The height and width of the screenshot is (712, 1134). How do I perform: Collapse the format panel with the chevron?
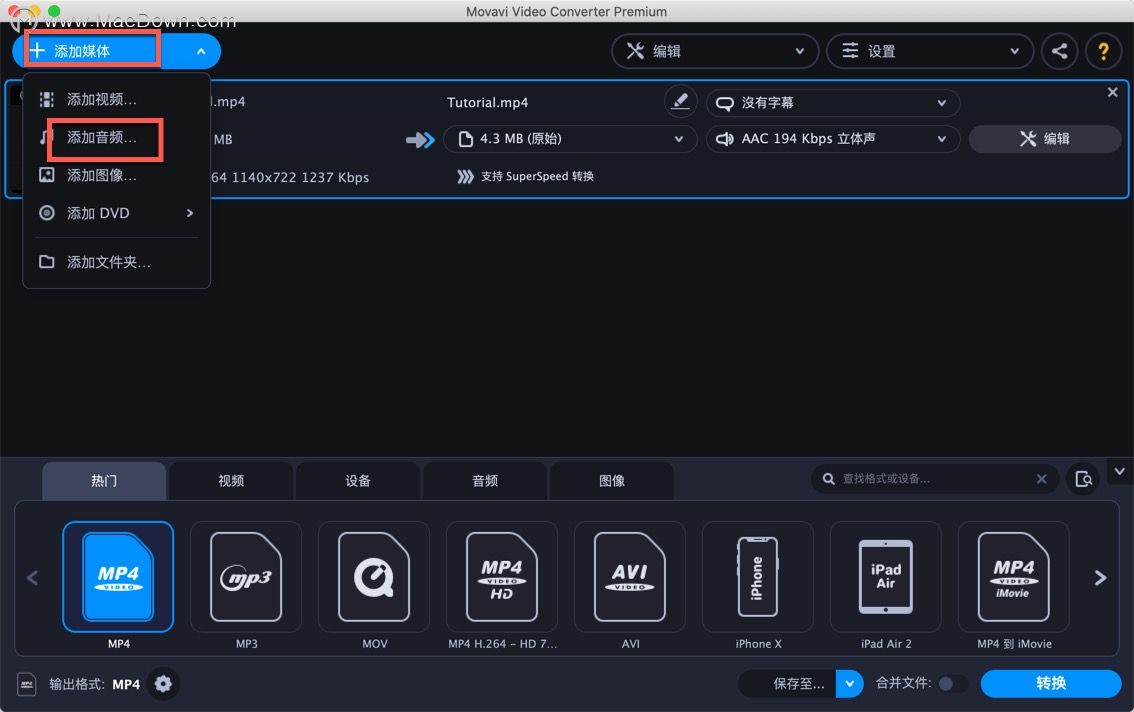tap(1120, 472)
